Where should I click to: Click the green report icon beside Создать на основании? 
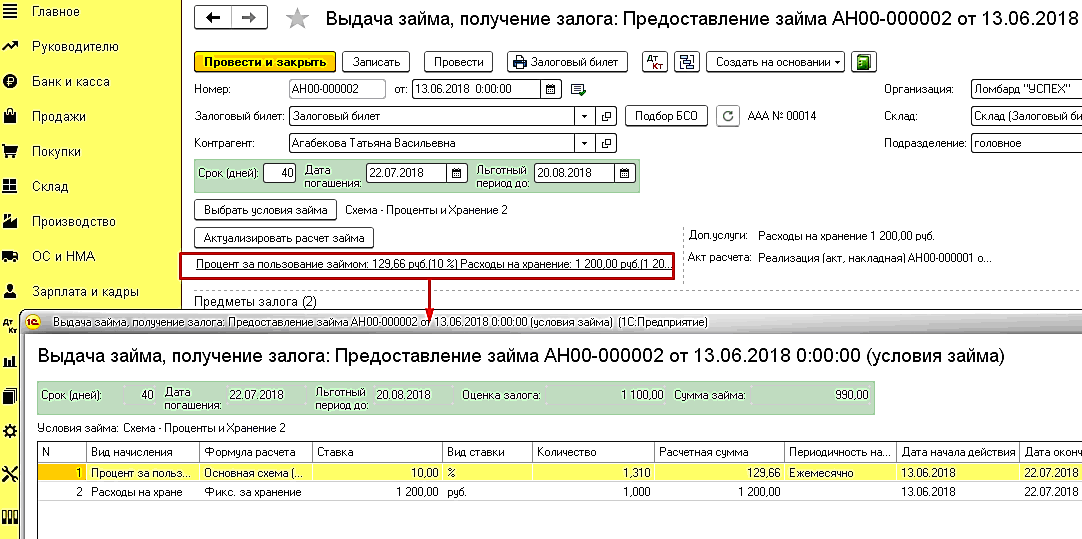864,61
